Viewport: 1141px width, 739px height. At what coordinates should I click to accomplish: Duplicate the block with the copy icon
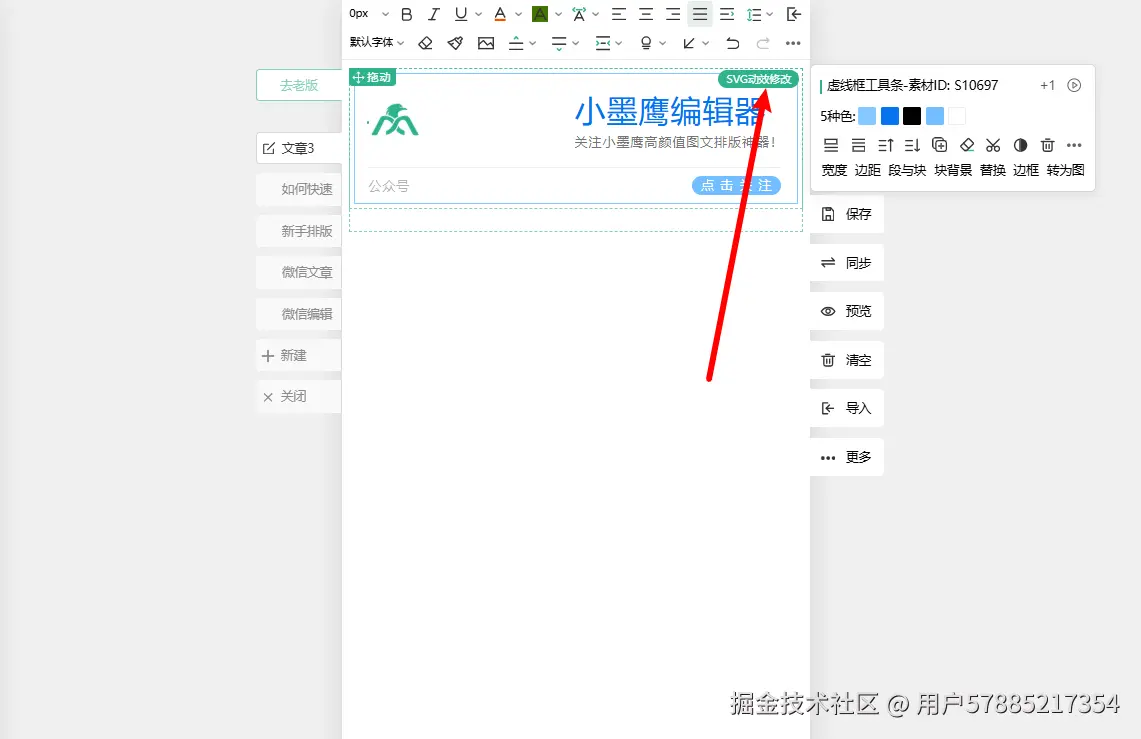[939, 145]
